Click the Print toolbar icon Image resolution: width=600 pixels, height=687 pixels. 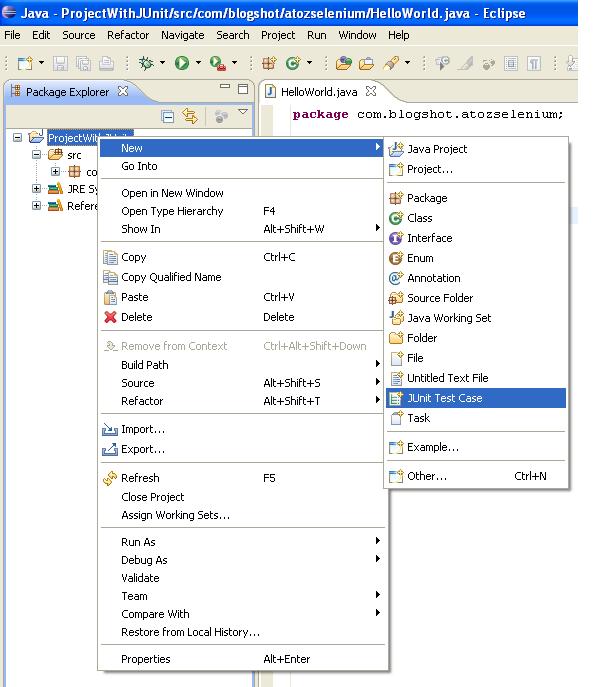106,64
